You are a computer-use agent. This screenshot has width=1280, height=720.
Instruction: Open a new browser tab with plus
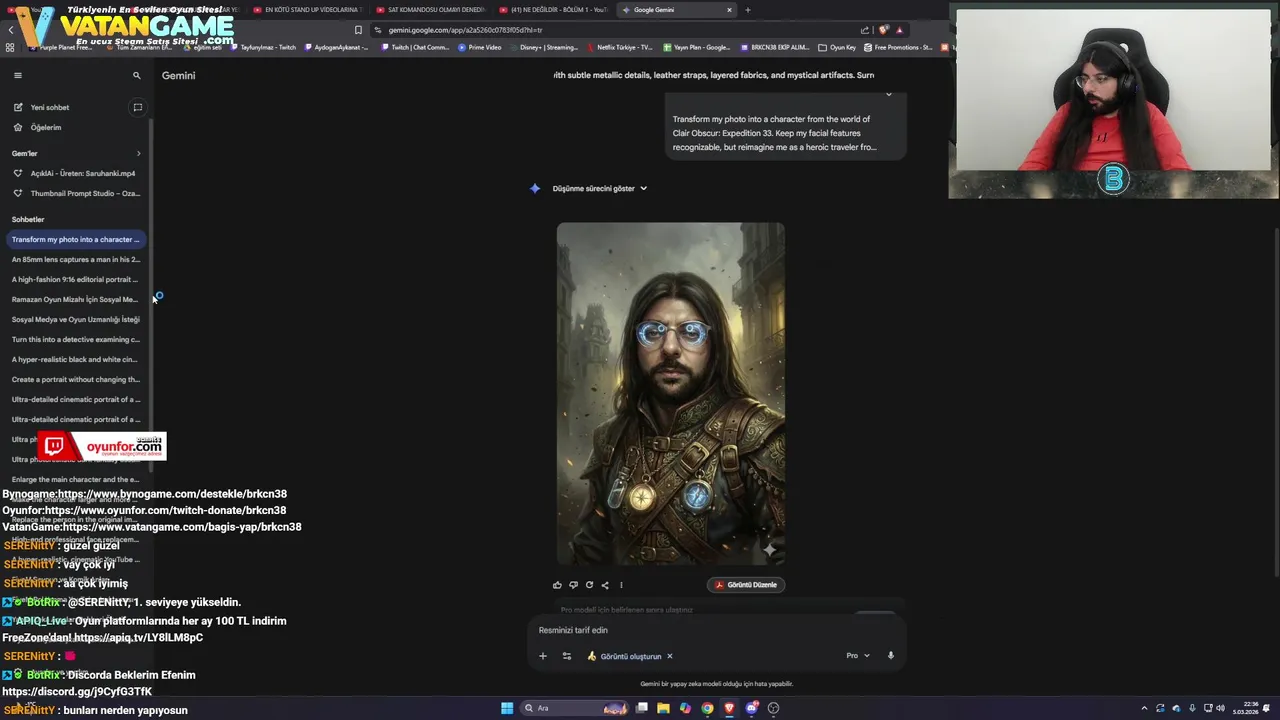pos(748,9)
